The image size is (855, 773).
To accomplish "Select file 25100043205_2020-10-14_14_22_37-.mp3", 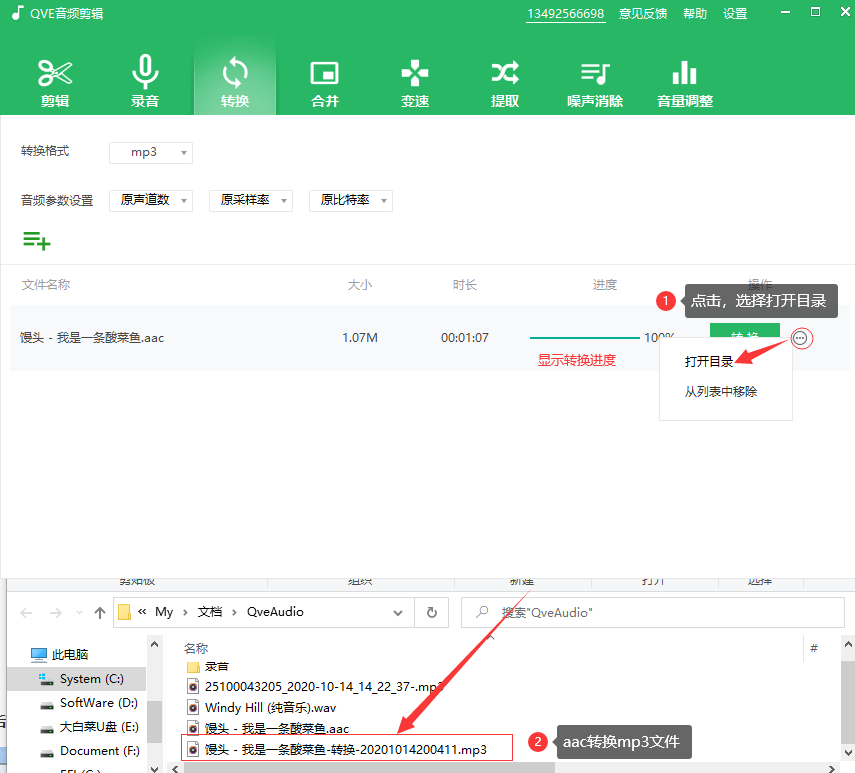I will click(314, 687).
